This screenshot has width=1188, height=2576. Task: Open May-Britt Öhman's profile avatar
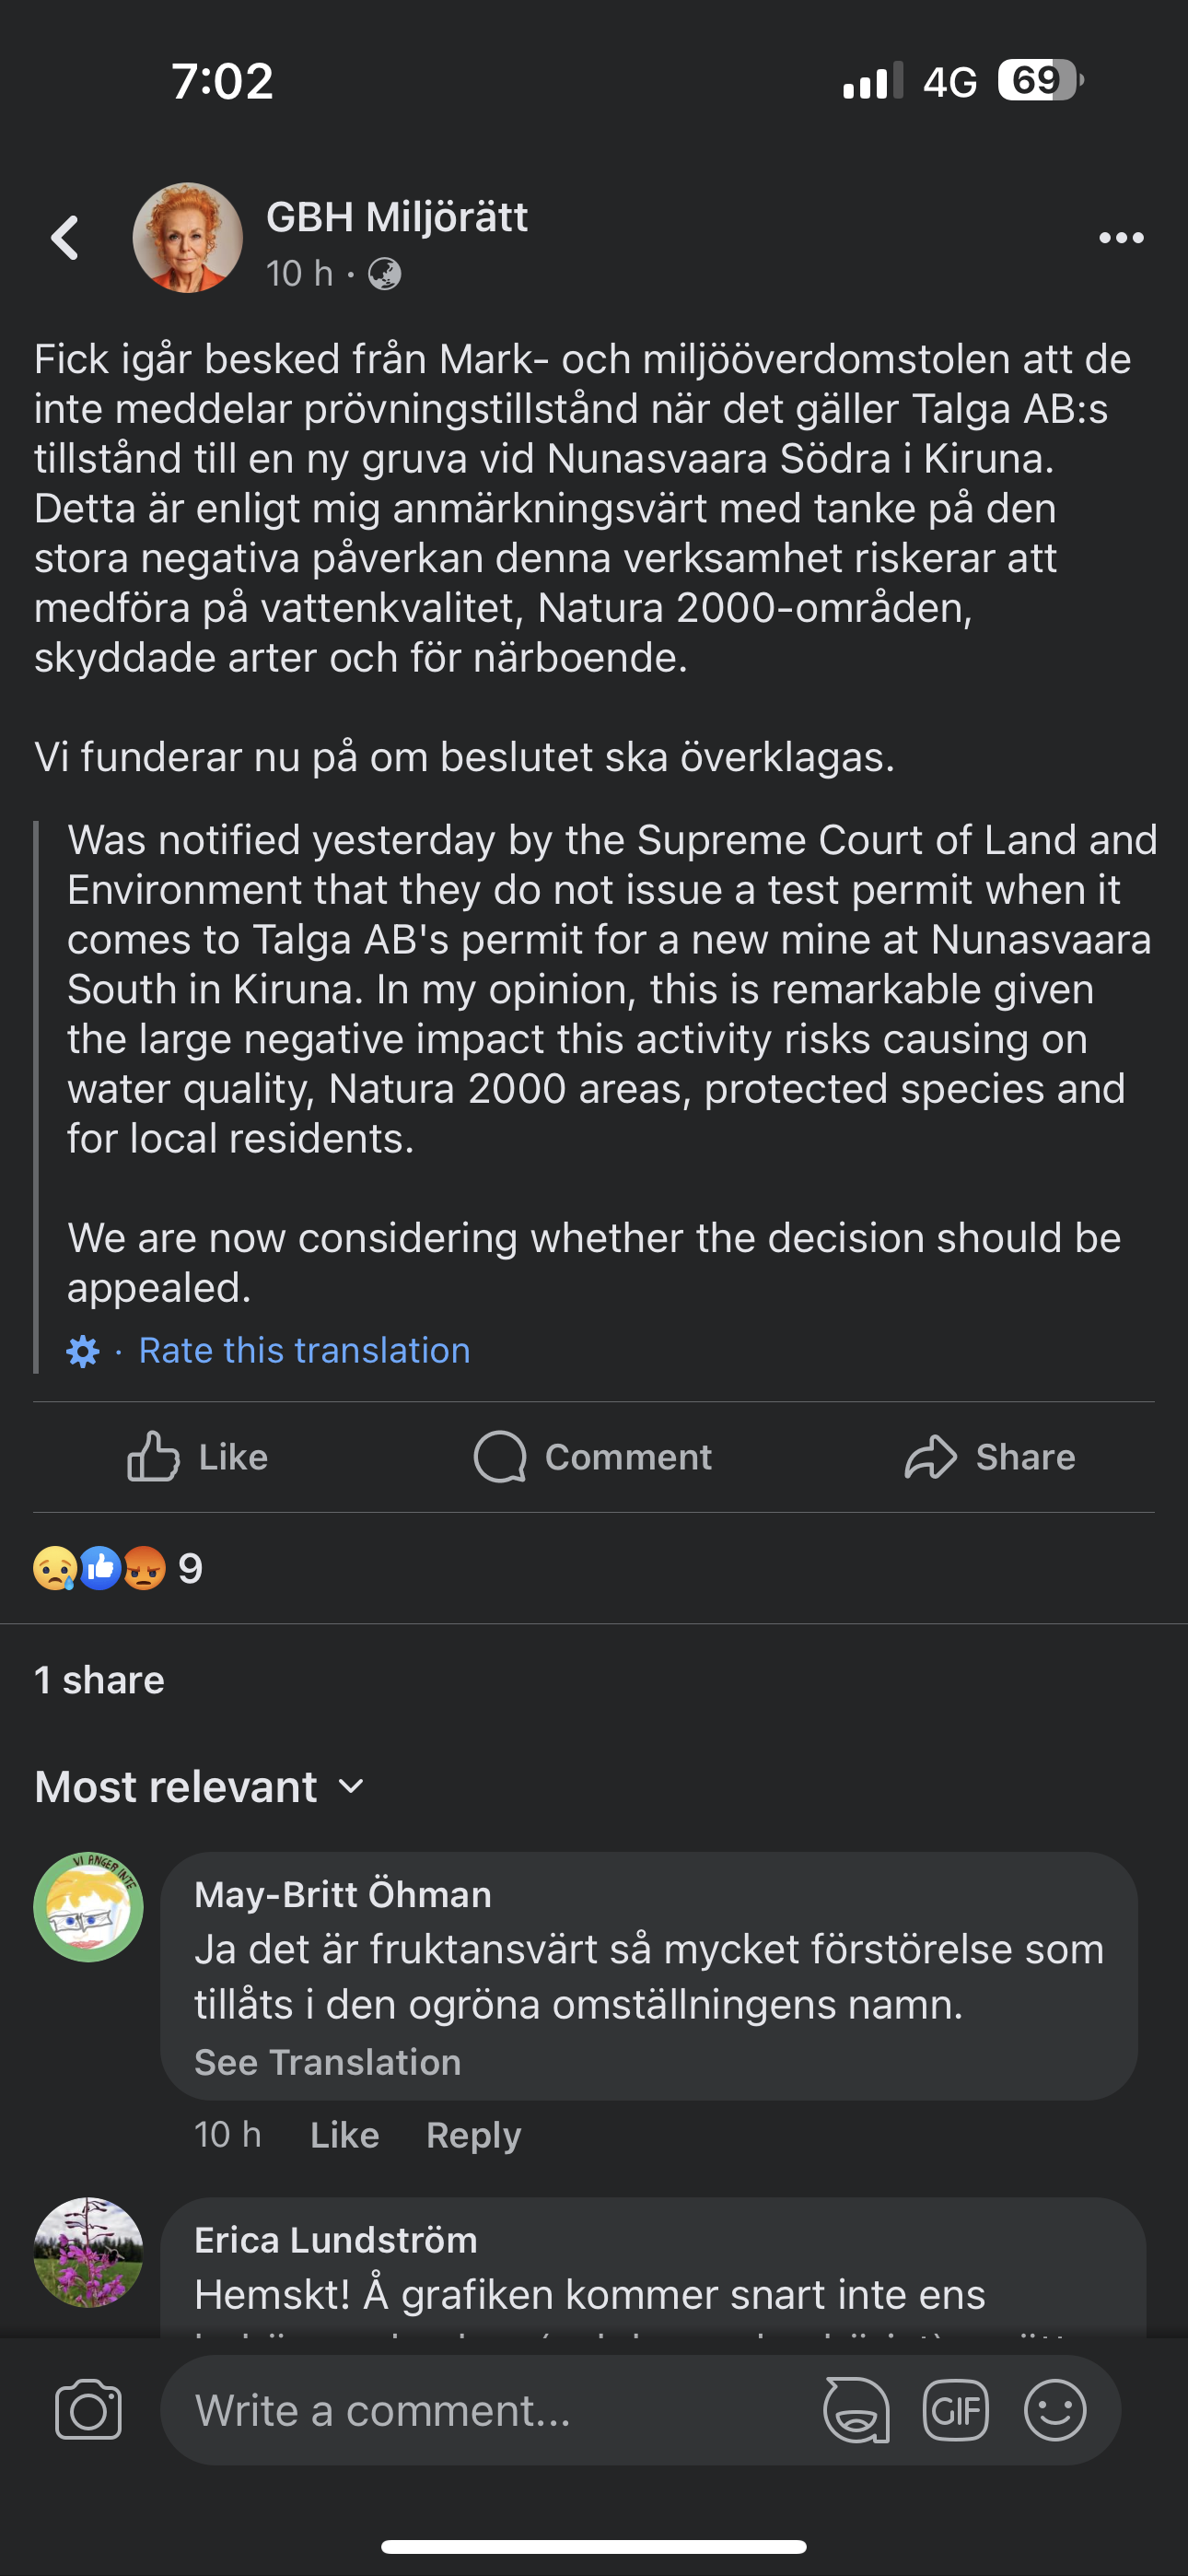89,1907
